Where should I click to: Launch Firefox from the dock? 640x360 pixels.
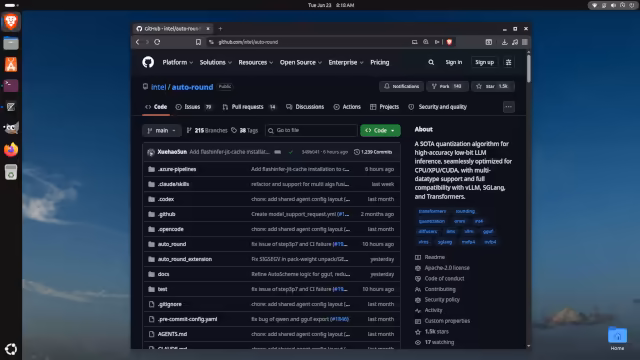[11, 150]
